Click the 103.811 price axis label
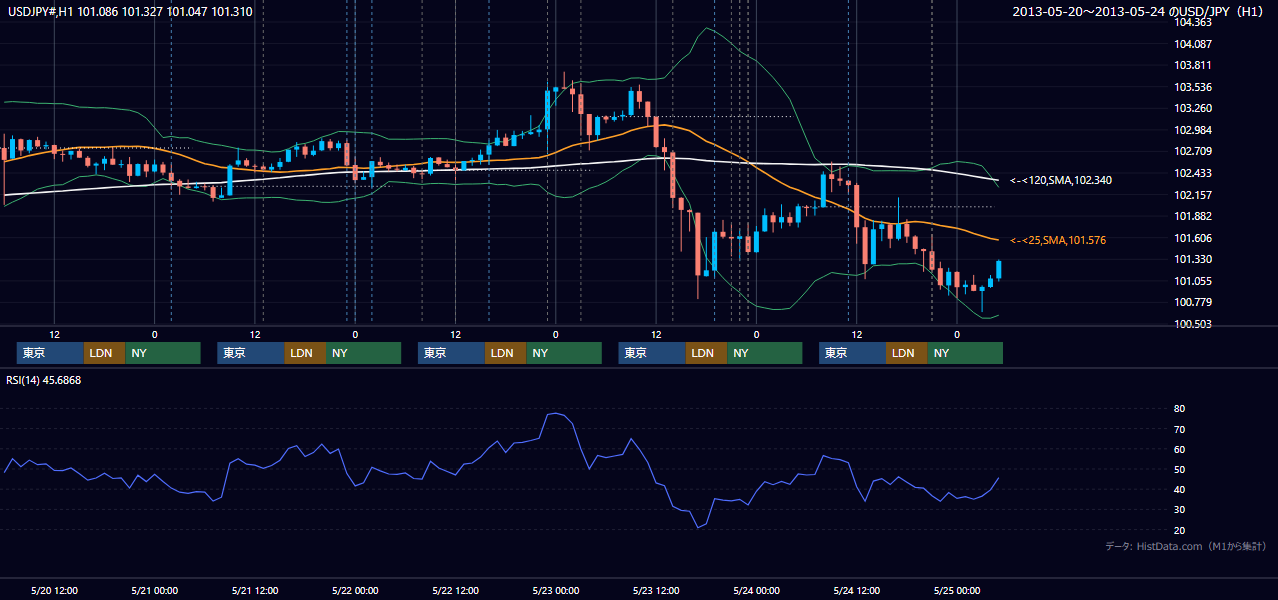 coord(1193,65)
